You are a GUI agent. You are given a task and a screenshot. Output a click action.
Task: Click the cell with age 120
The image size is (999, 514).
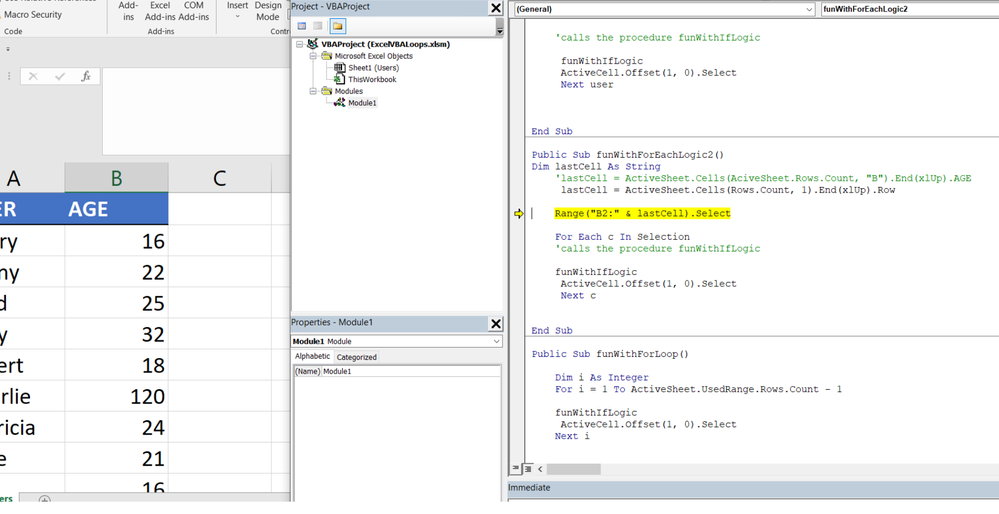(116, 396)
